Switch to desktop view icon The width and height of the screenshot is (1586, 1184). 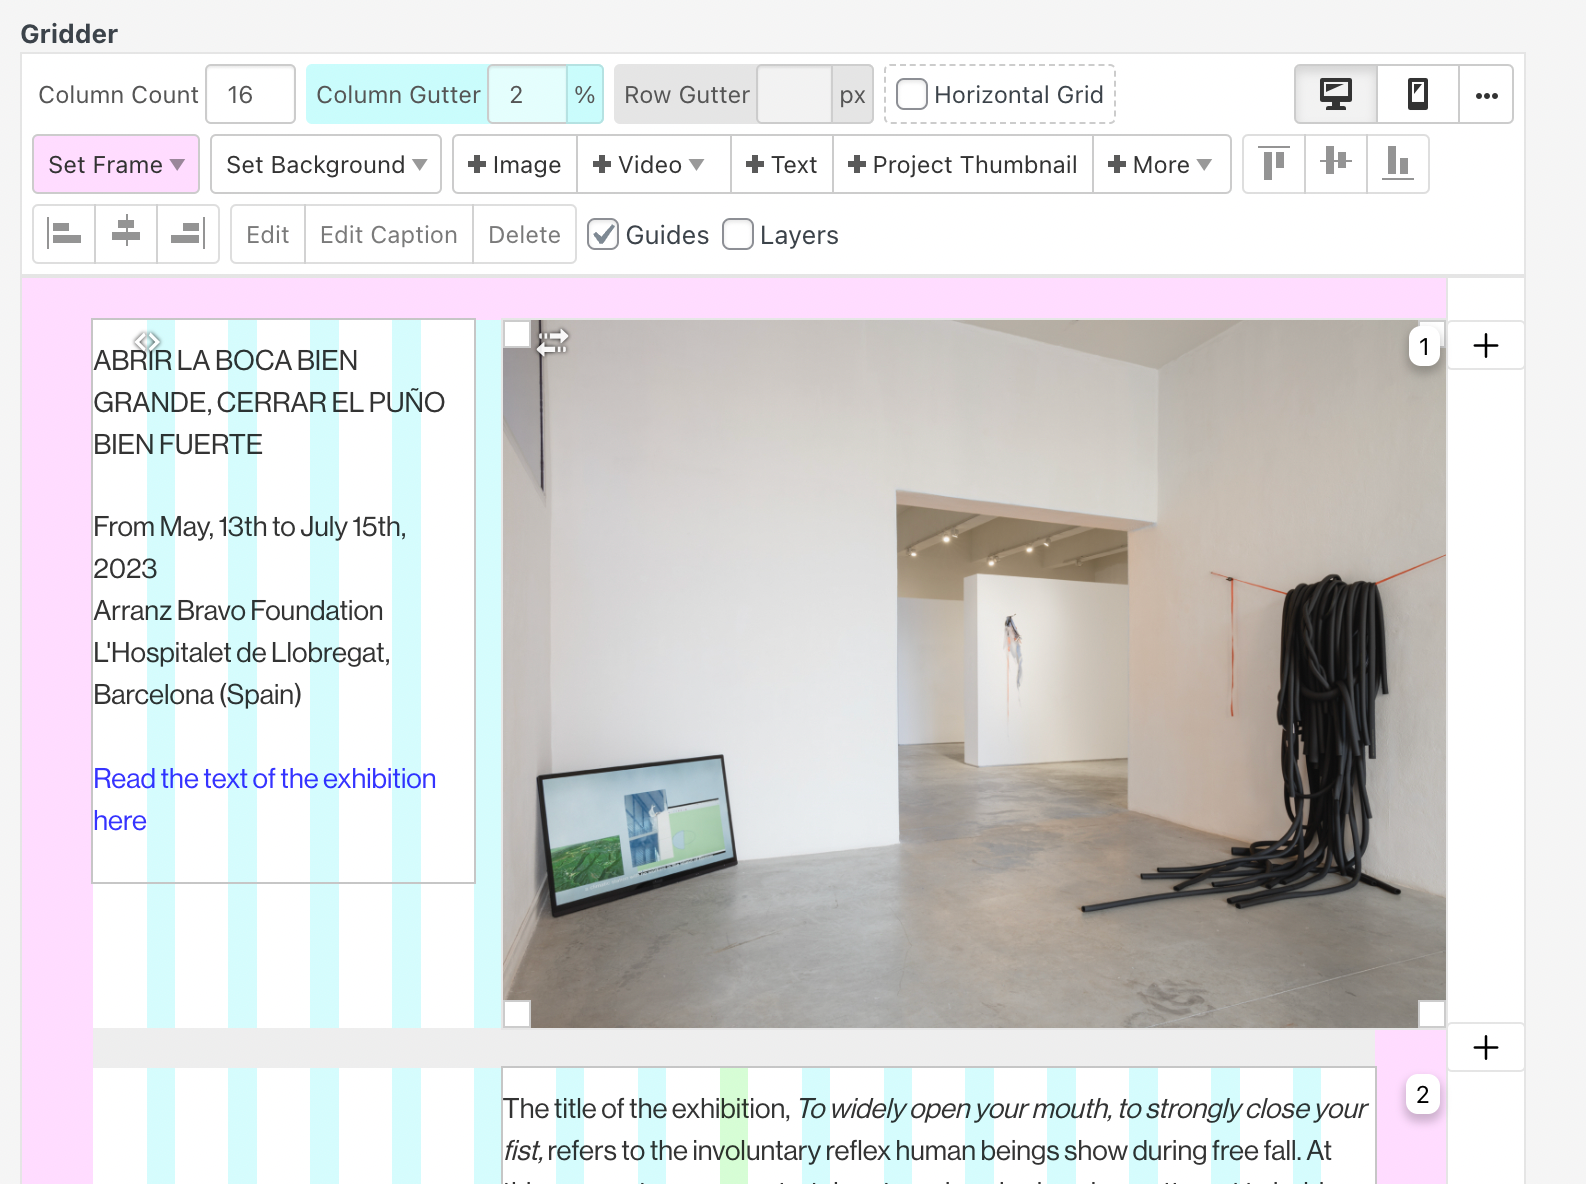coord(1335,95)
